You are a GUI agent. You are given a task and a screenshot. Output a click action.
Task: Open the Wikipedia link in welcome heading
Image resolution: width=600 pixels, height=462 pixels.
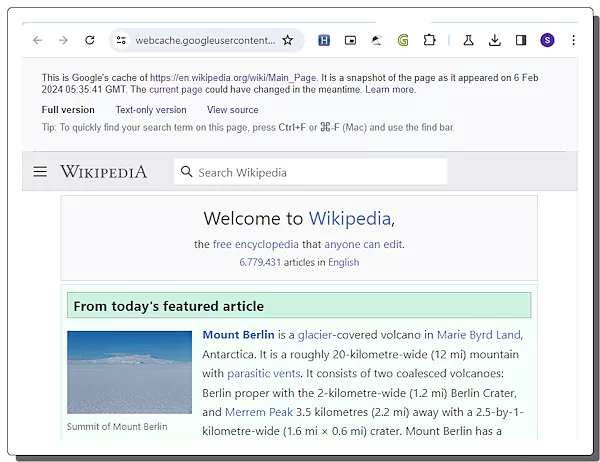click(350, 219)
